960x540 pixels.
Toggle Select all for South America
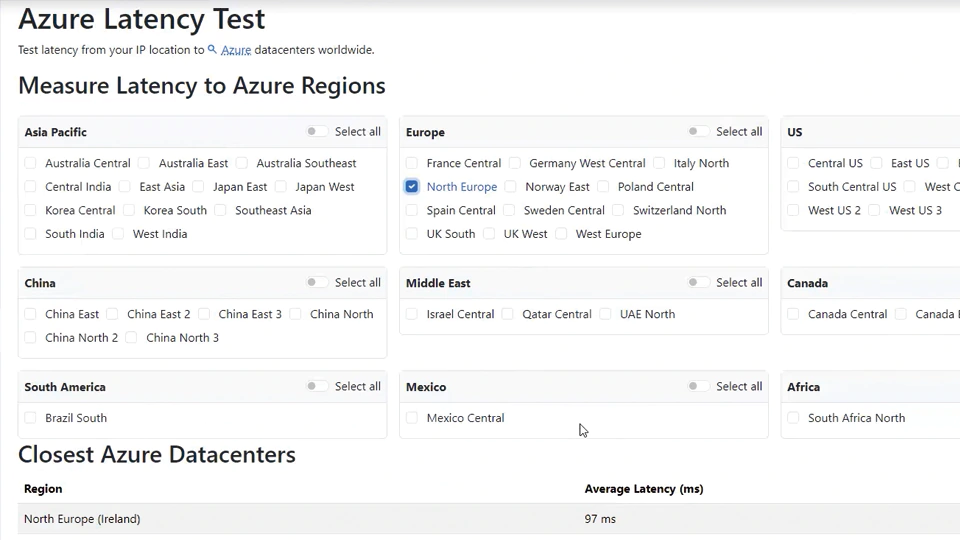click(x=317, y=386)
